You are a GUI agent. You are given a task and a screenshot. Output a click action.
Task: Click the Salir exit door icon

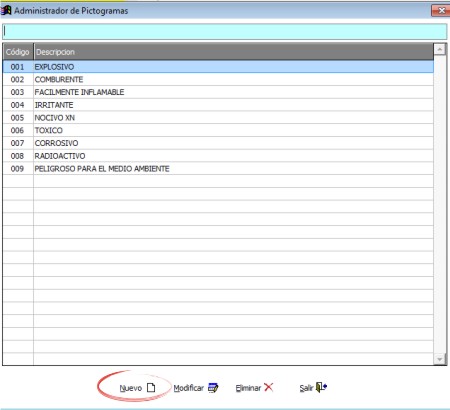[x=321, y=387]
